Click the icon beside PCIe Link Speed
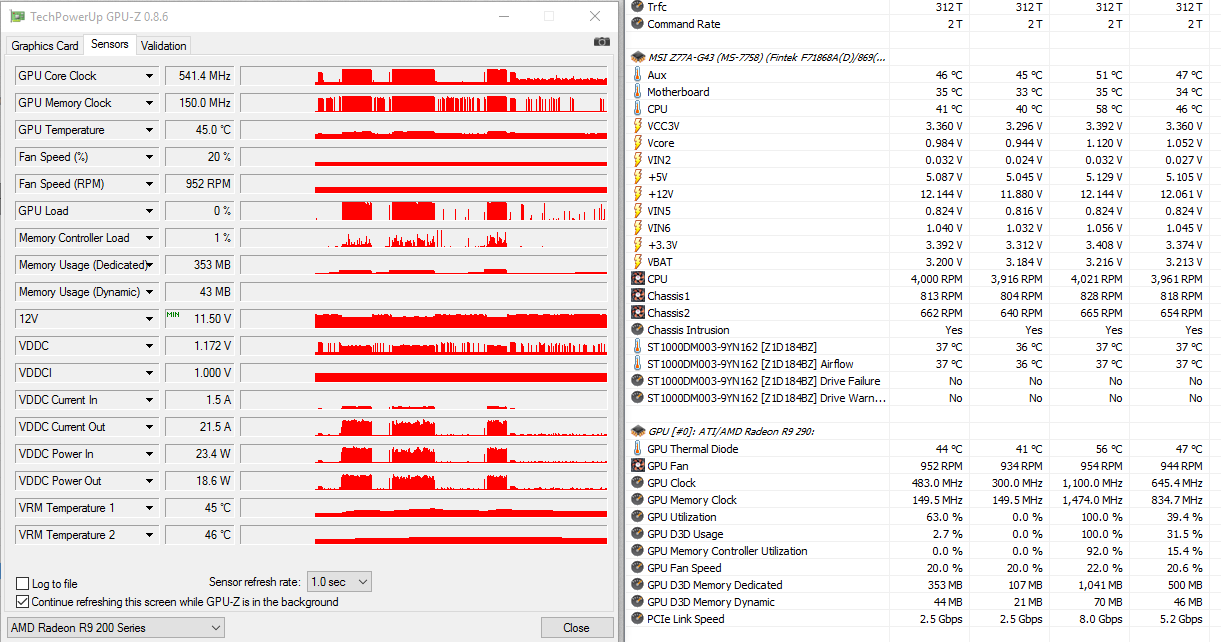Screen dimensions: 1221x642 (638, 619)
